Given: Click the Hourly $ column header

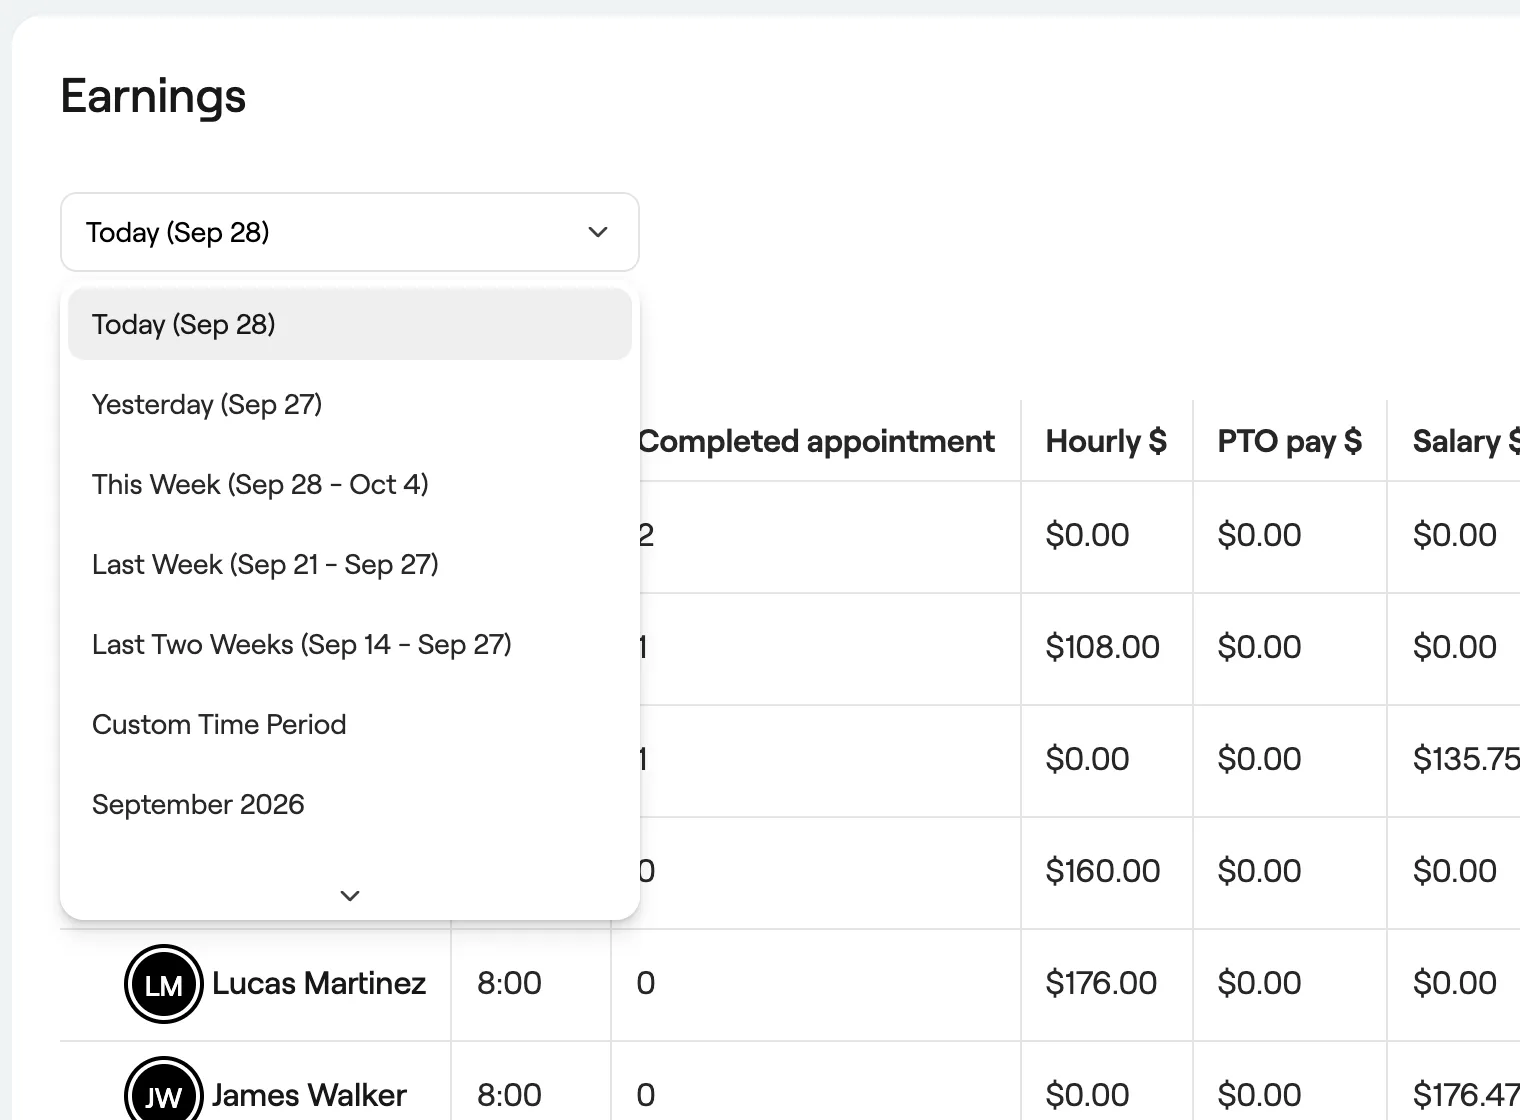Looking at the screenshot, I should [1106, 441].
